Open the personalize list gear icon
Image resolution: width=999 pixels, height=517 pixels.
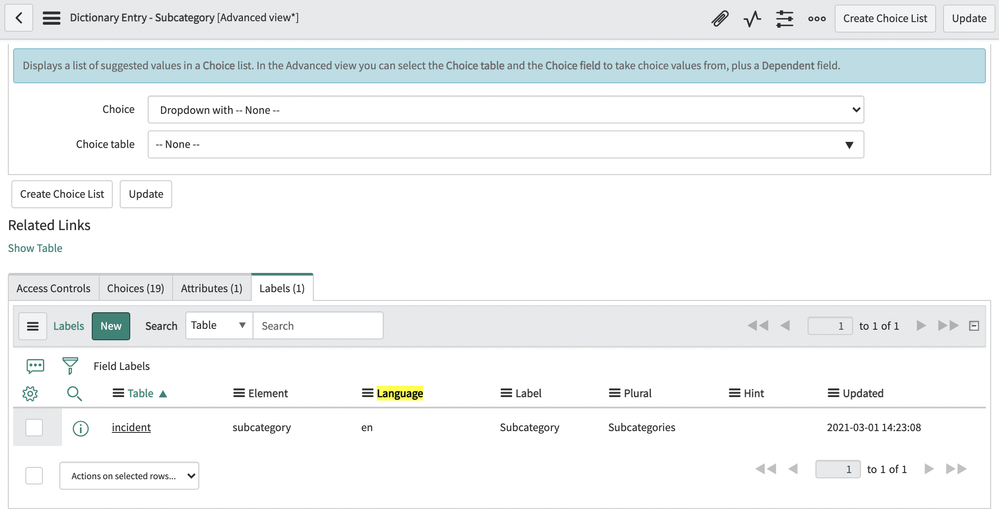coord(30,393)
